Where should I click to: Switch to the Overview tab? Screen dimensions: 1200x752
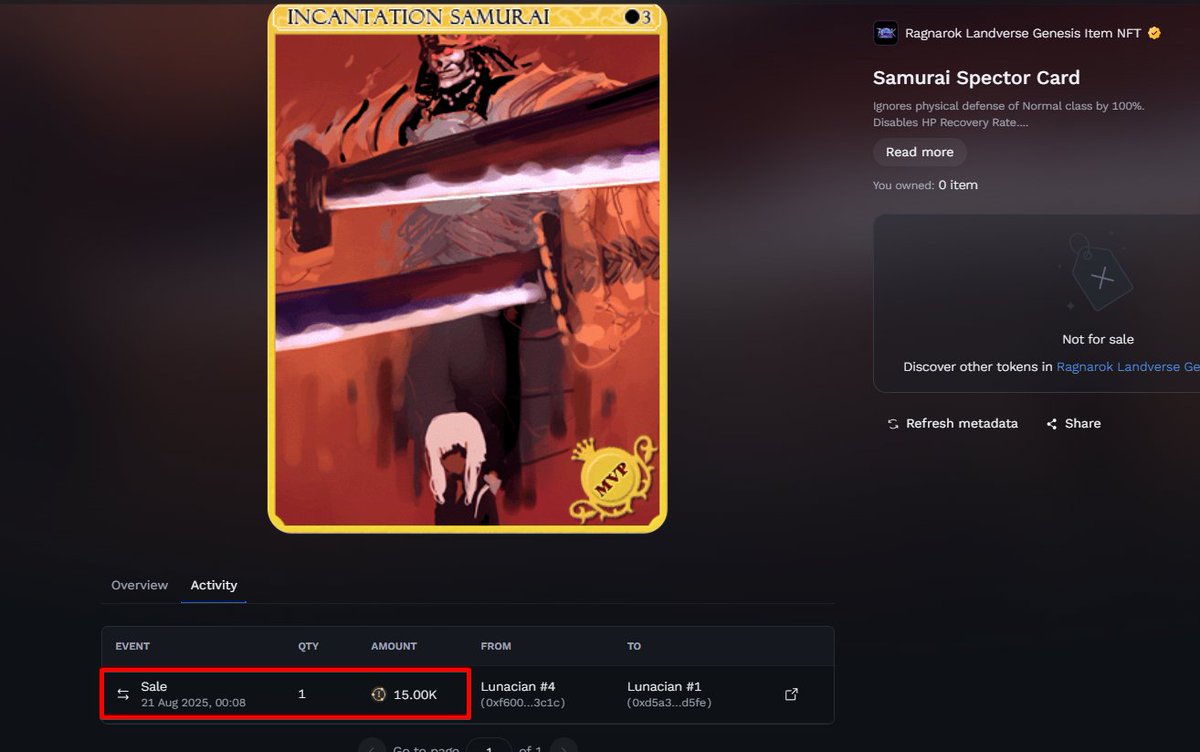[139, 585]
